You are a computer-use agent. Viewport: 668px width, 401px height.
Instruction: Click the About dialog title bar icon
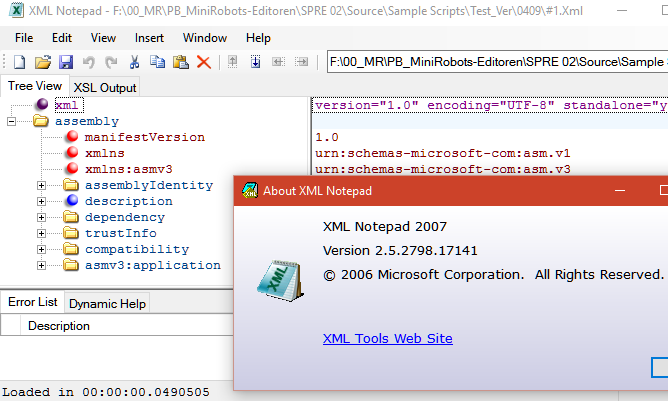[x=250, y=190]
